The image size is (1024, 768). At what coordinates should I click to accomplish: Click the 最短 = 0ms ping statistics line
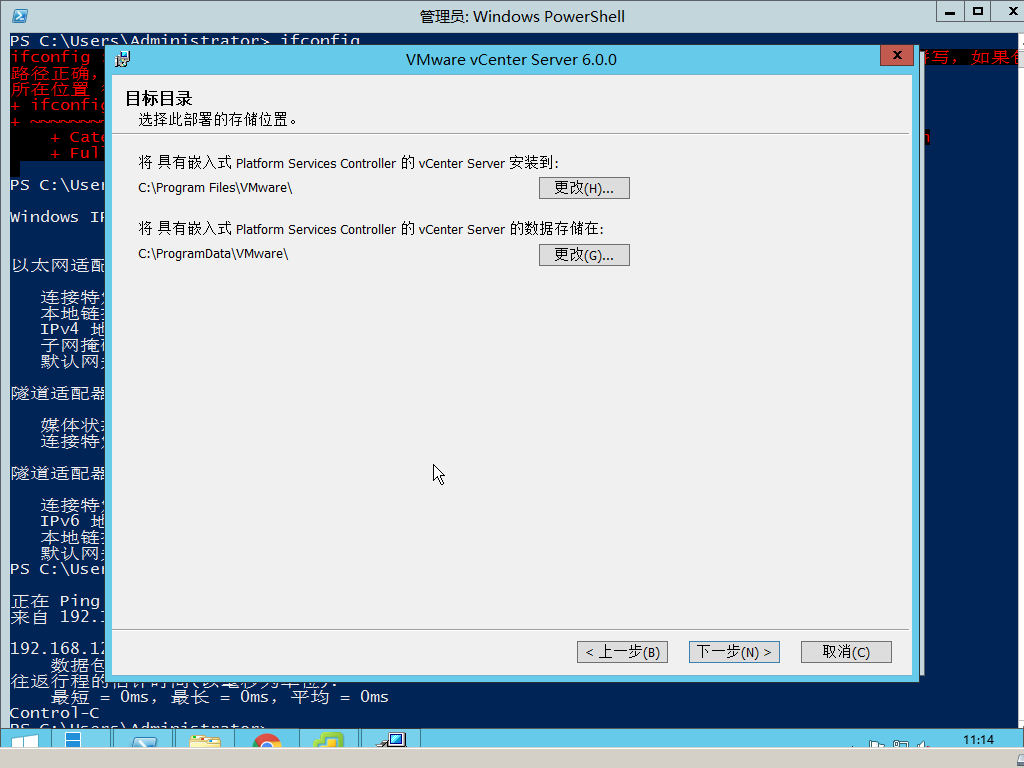pyautogui.click(x=219, y=697)
